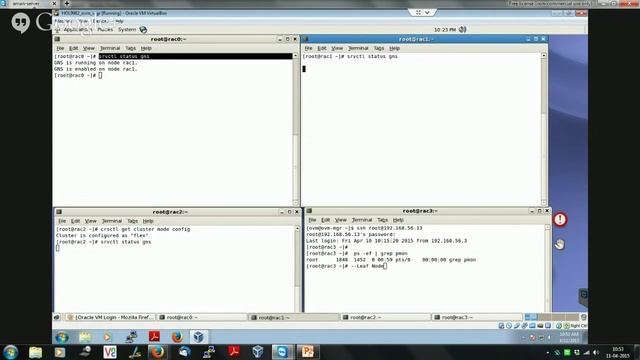Open Applications menu in GNOME panel

point(78,29)
